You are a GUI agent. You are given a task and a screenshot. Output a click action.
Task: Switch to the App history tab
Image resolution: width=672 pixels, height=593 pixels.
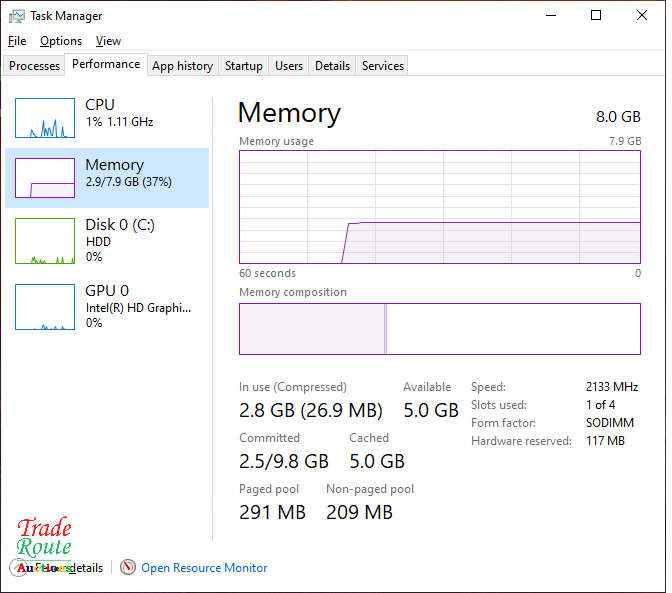click(x=182, y=66)
